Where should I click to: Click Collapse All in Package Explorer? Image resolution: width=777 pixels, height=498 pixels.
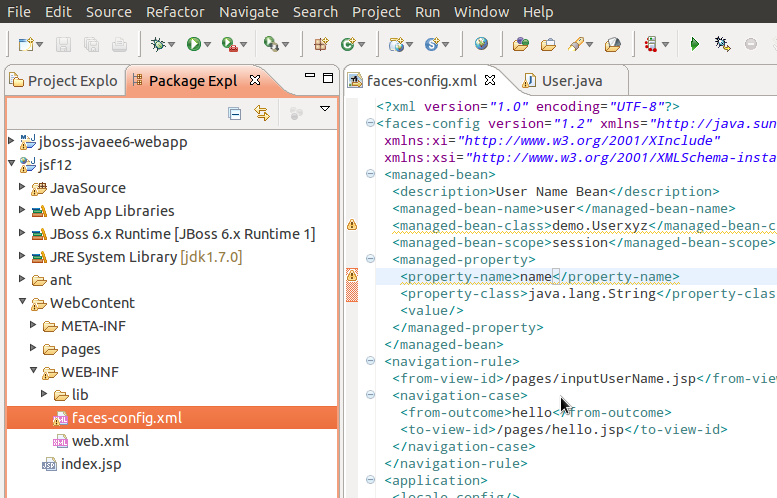coord(234,113)
